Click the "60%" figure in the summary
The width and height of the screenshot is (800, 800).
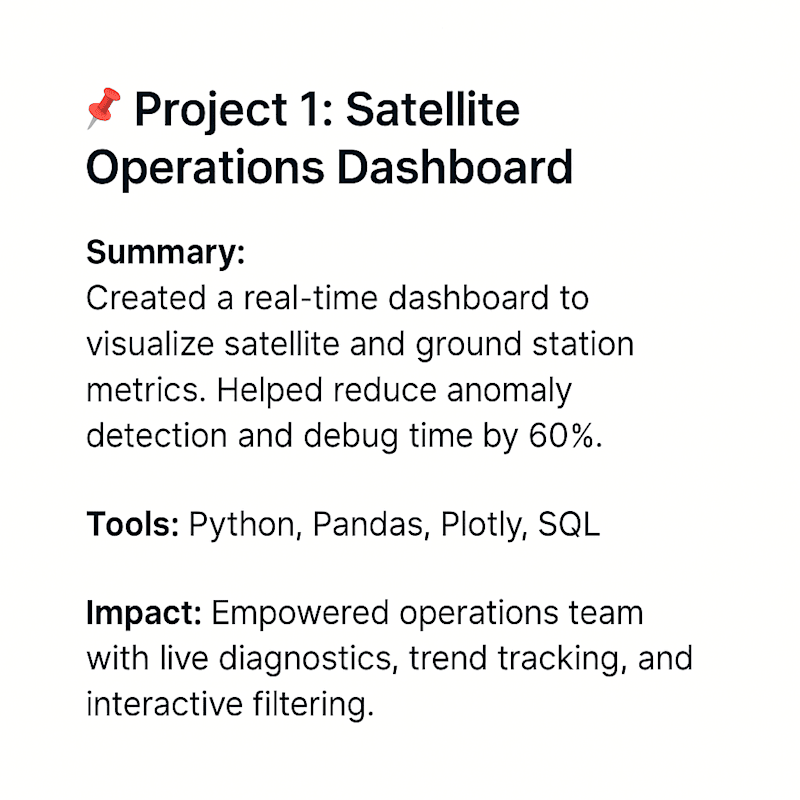pos(562,436)
